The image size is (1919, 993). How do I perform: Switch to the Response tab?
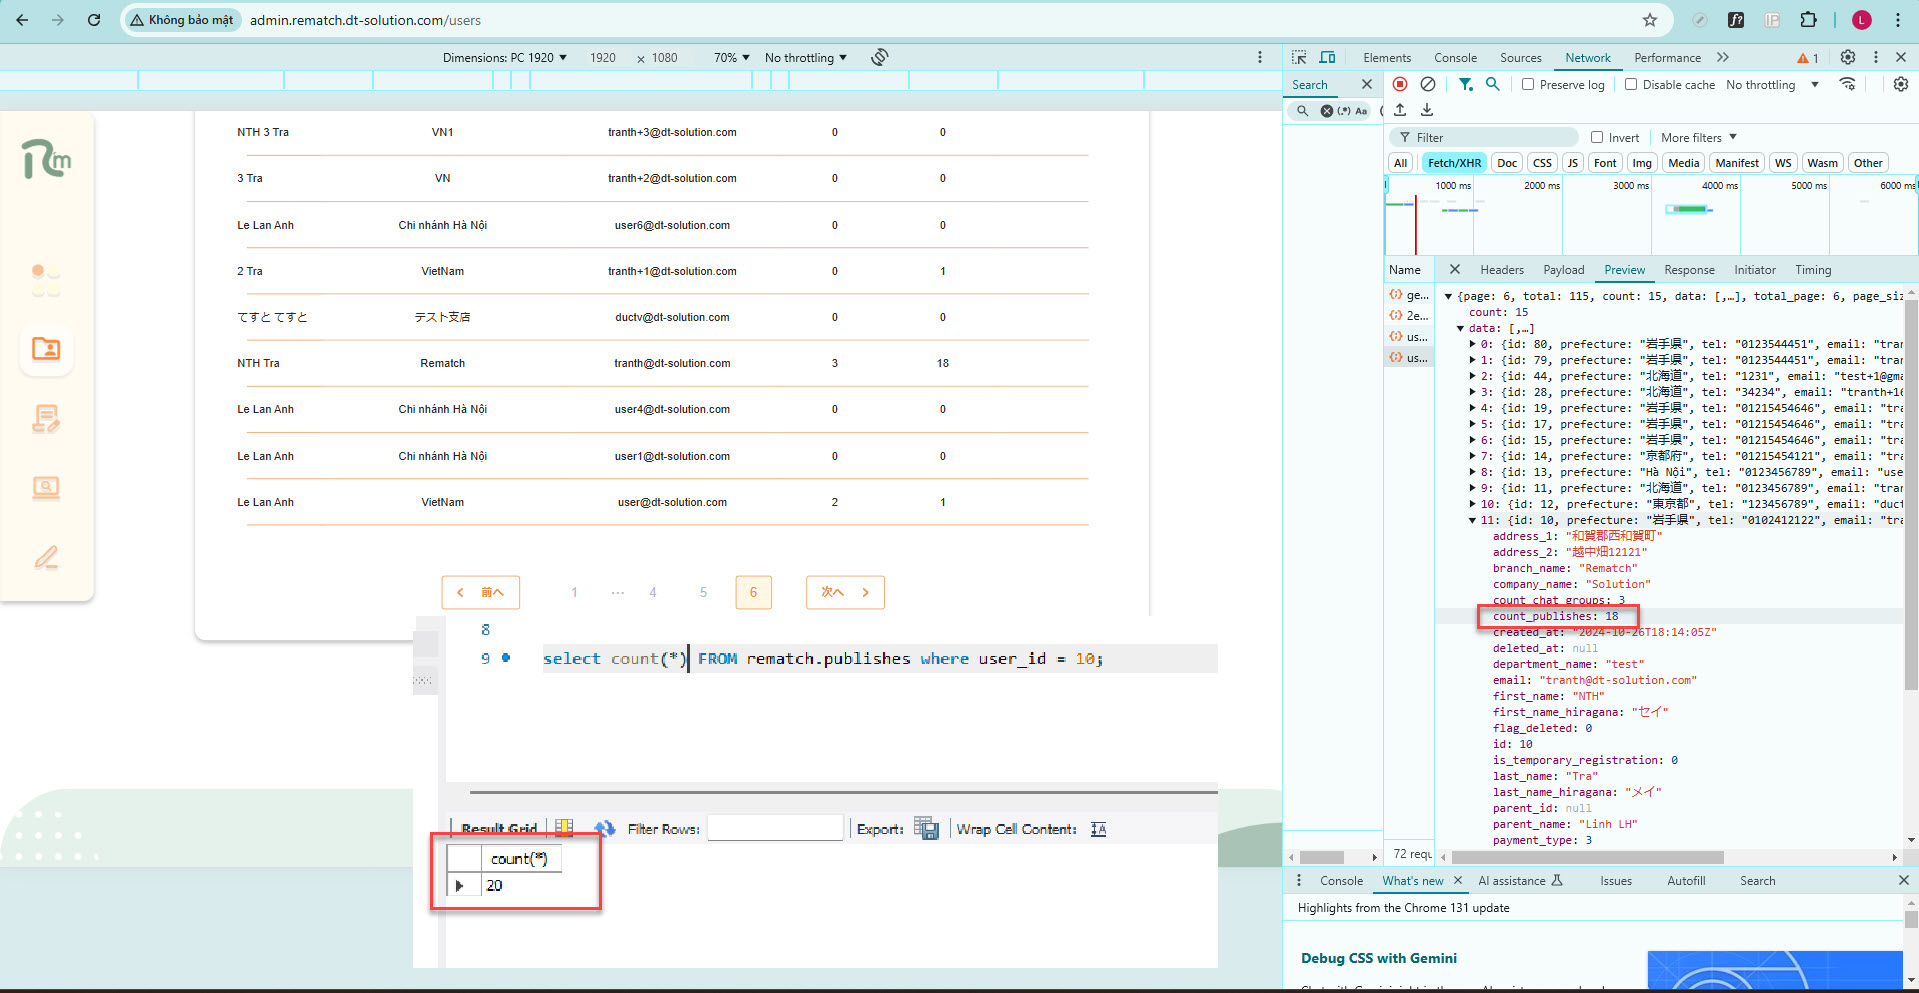click(1689, 270)
